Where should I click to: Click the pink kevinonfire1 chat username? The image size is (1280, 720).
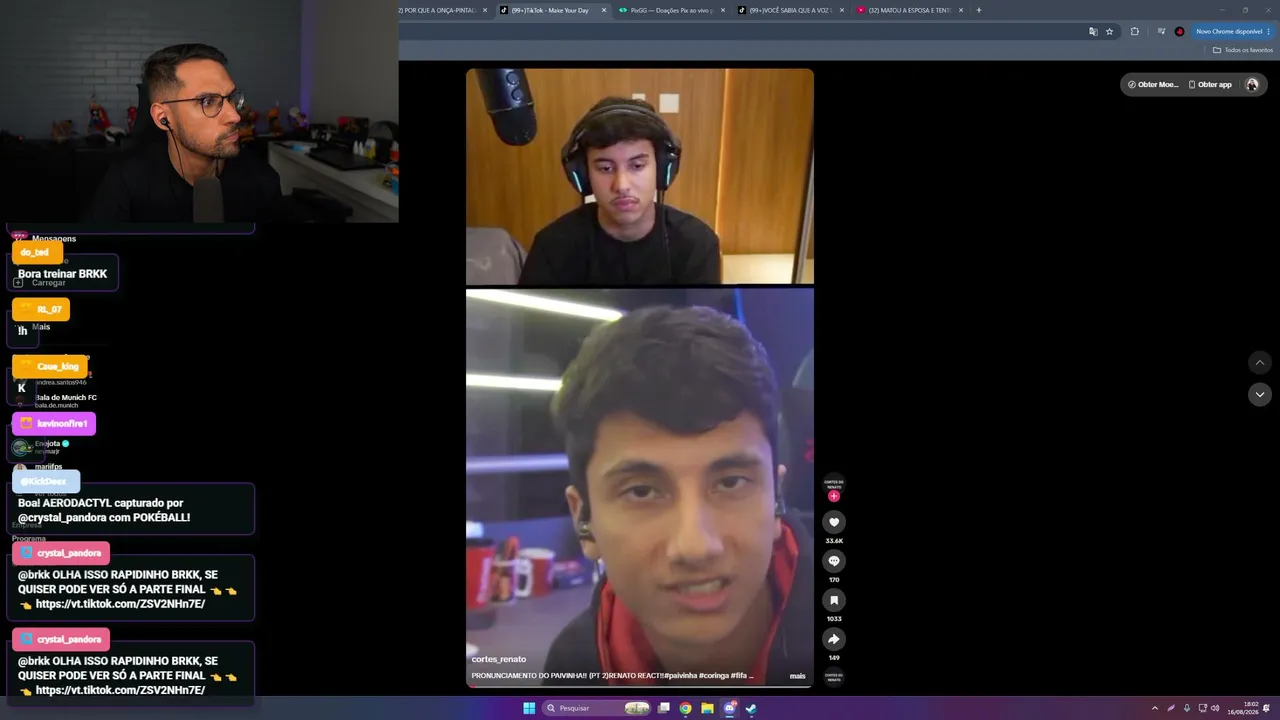tap(54, 423)
